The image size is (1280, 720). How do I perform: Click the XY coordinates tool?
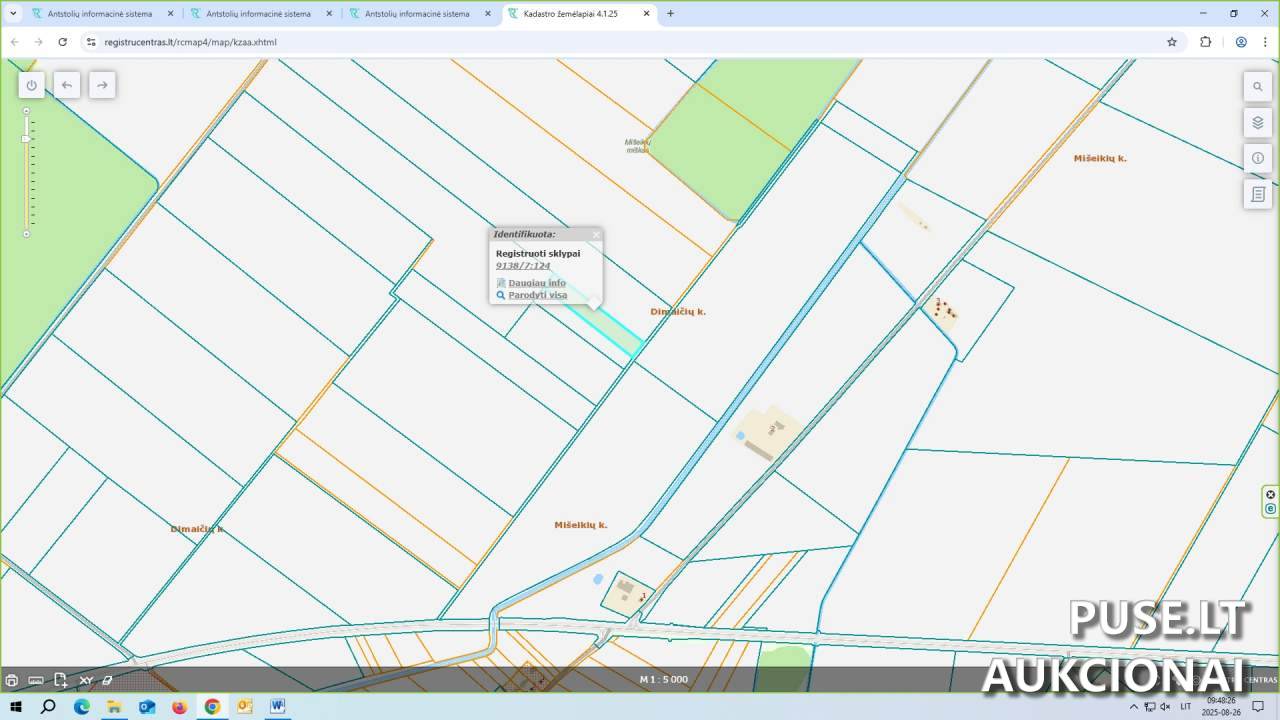pos(86,680)
